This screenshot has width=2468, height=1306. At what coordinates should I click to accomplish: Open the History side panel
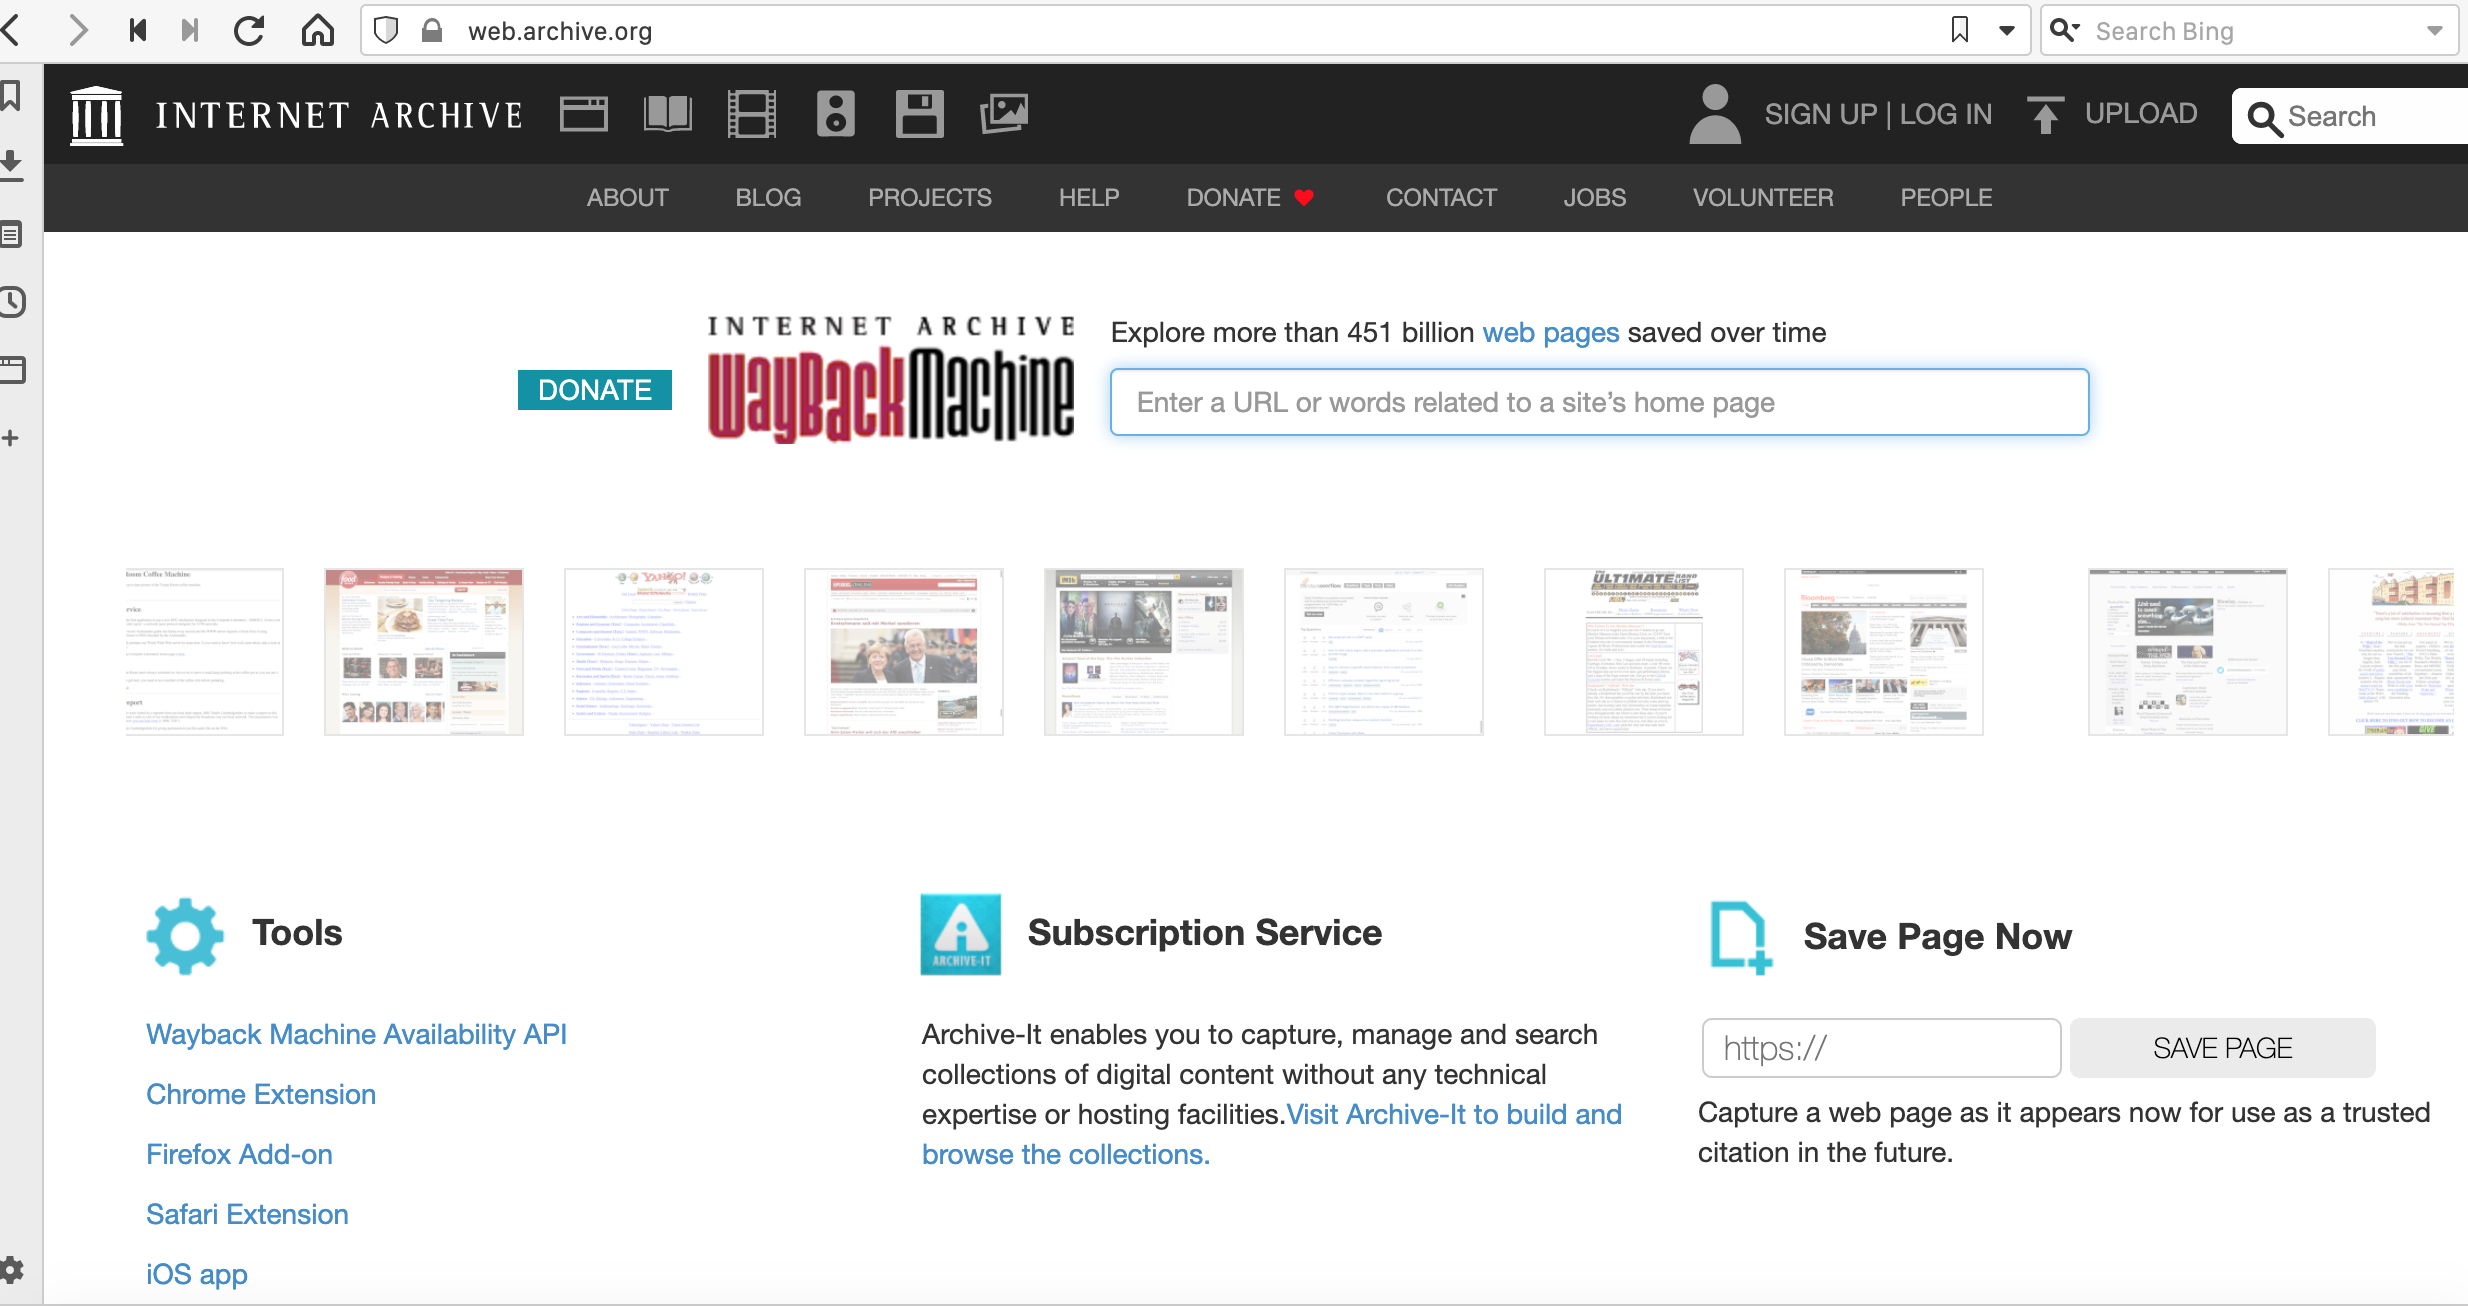(x=12, y=302)
